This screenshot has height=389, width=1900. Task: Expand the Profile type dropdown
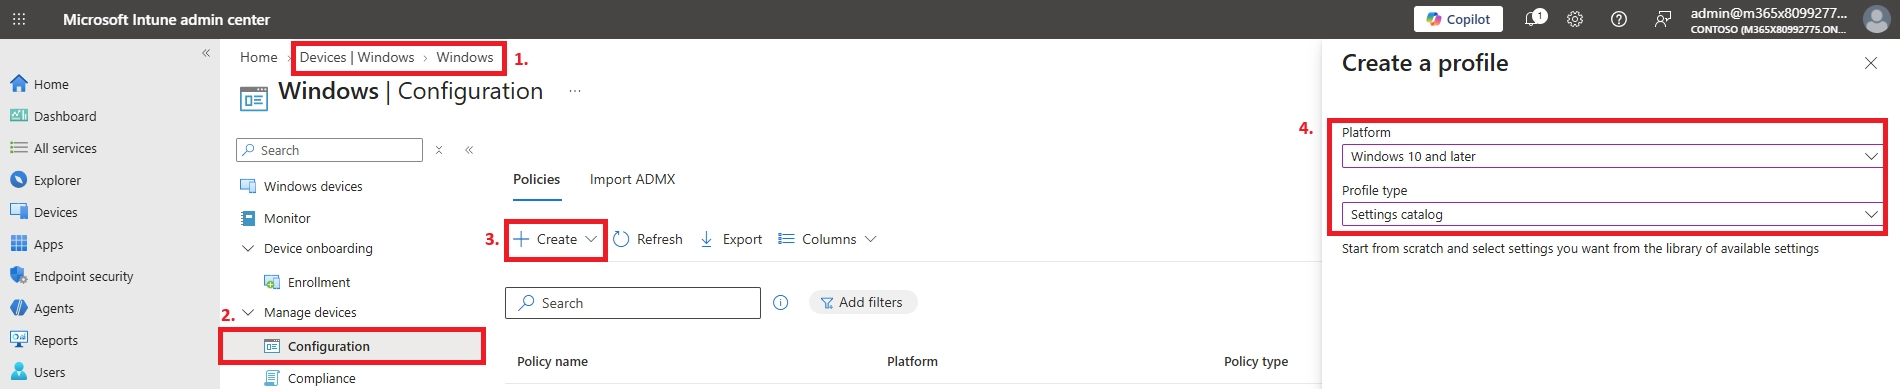point(1612,214)
